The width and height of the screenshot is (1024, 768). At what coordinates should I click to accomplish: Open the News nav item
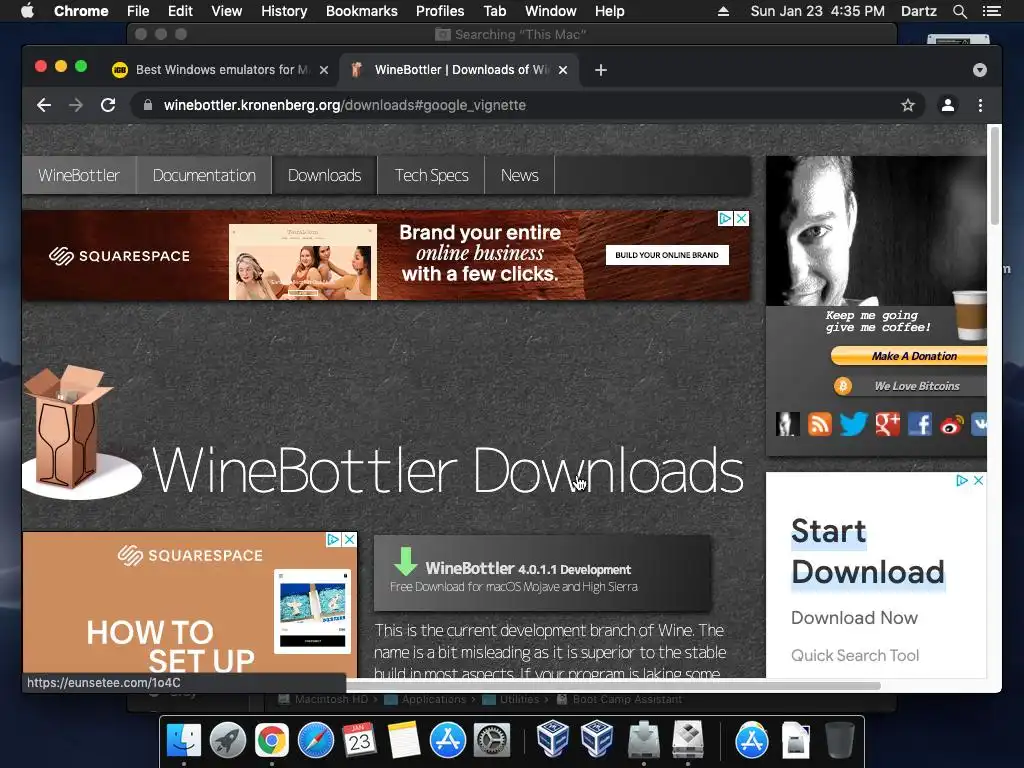pyautogui.click(x=520, y=175)
